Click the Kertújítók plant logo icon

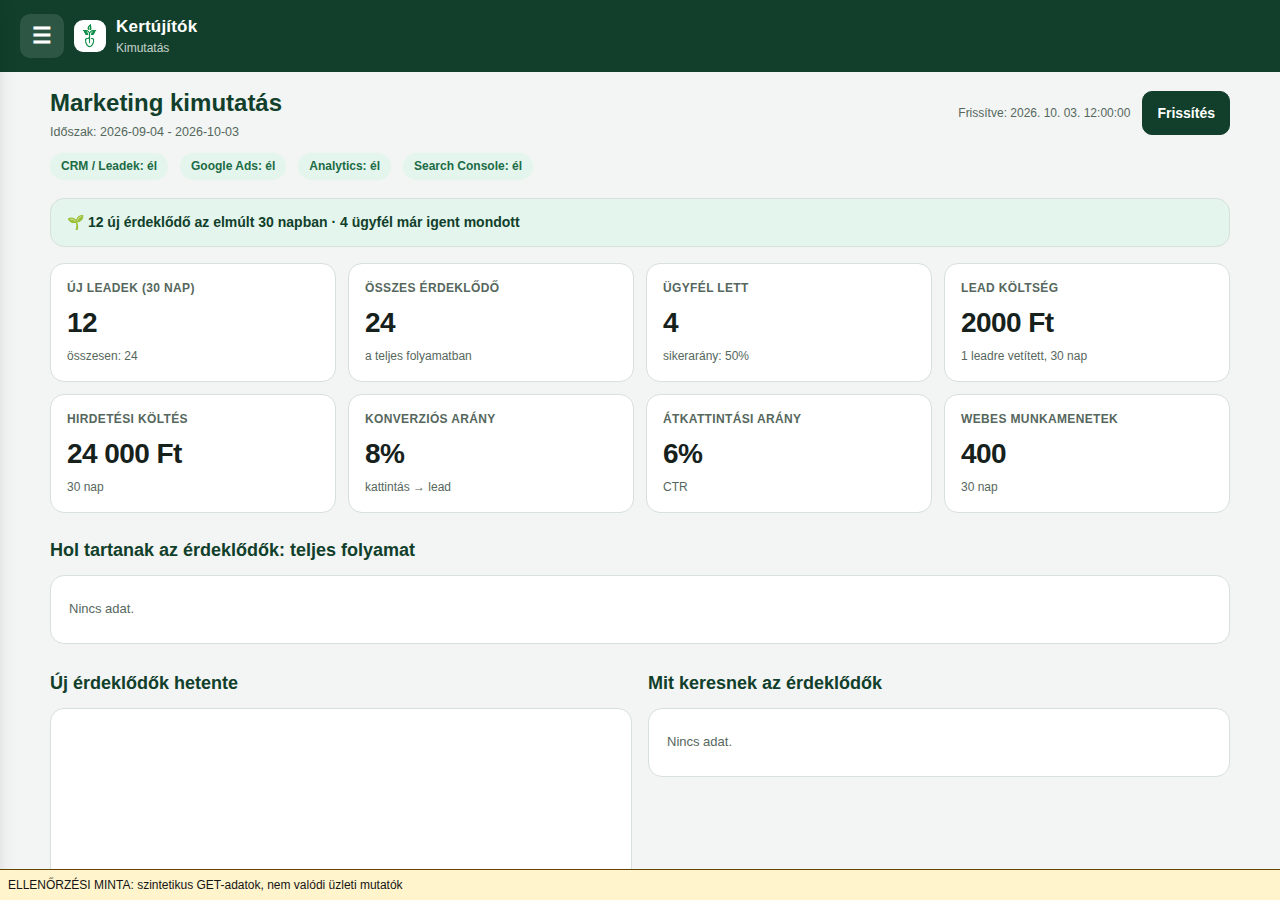click(x=90, y=36)
